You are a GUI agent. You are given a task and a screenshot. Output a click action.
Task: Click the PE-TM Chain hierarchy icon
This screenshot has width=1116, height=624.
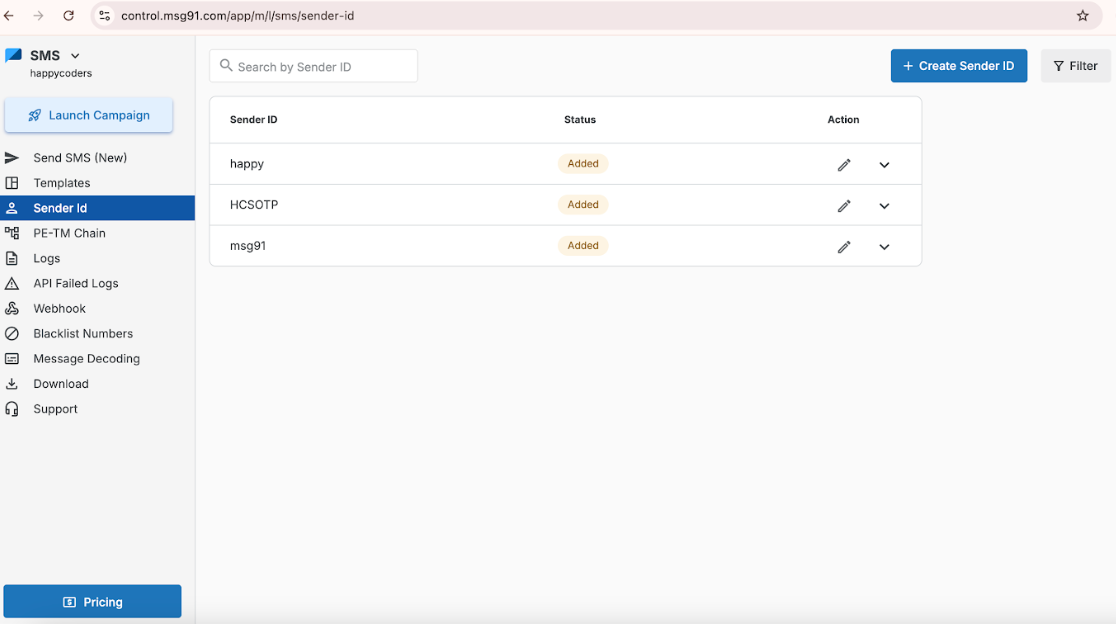(x=12, y=233)
